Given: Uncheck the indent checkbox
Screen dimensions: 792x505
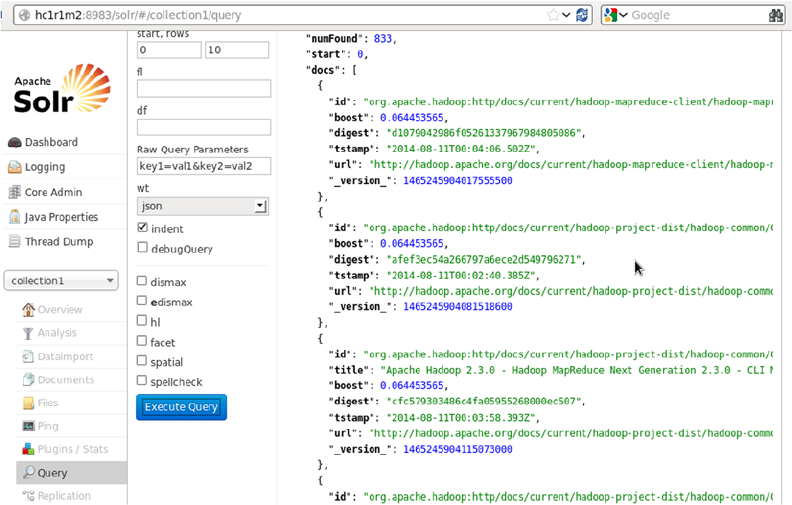Looking at the screenshot, I should click(143, 229).
